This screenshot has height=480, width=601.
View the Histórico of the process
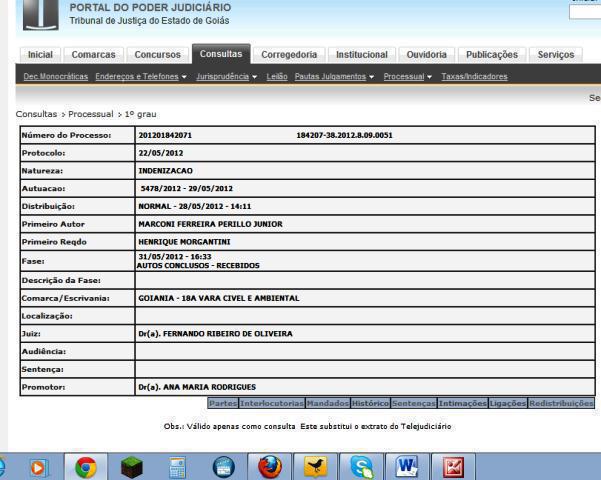pyautogui.click(x=370, y=403)
